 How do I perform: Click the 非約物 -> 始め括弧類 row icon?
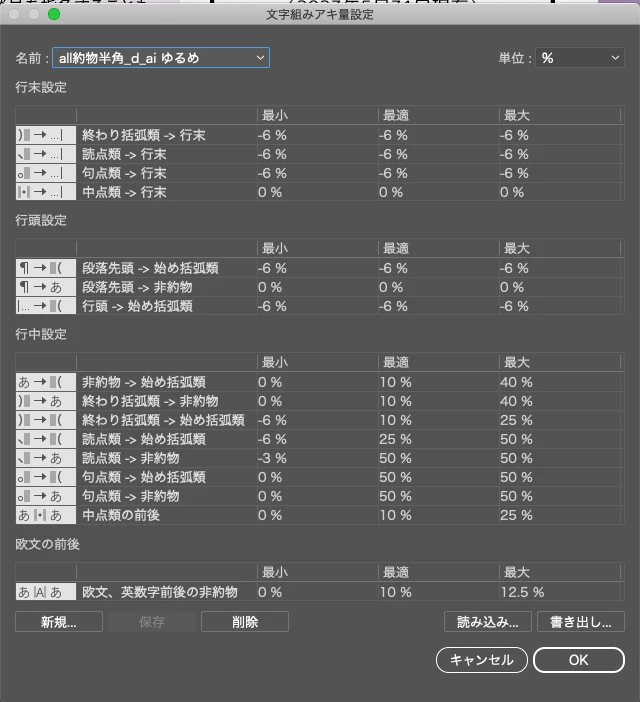[x=46, y=382]
